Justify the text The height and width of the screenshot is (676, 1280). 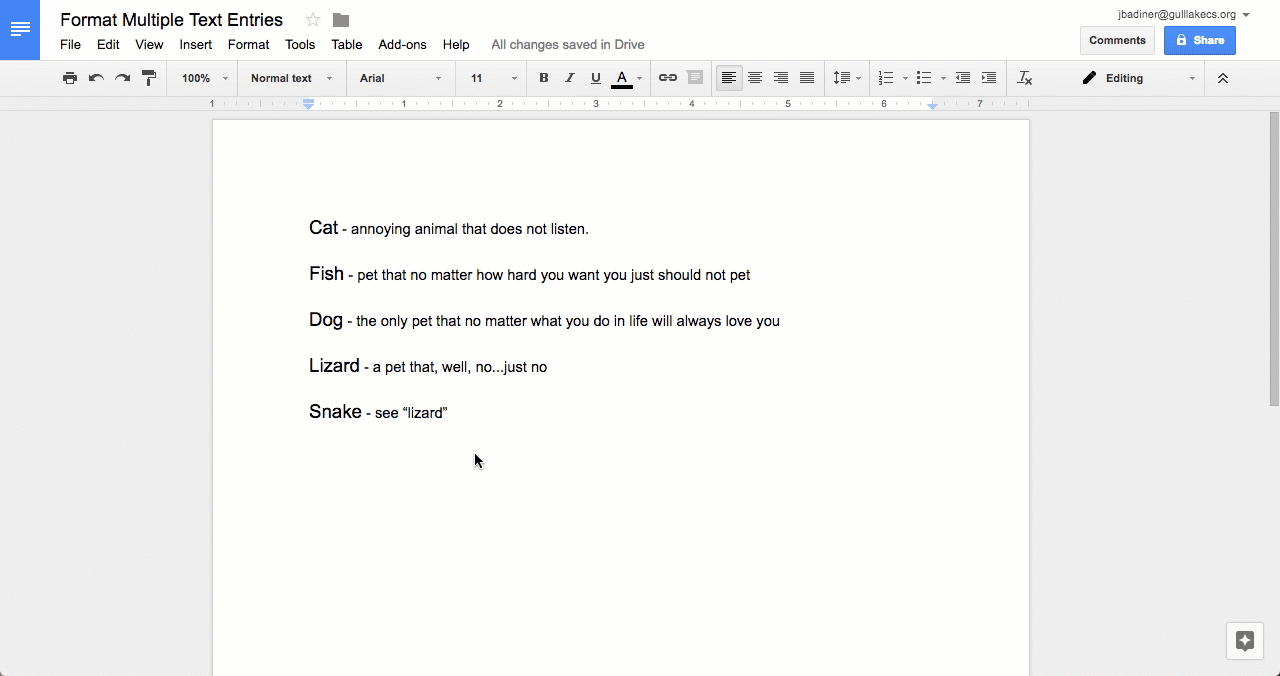pos(807,78)
